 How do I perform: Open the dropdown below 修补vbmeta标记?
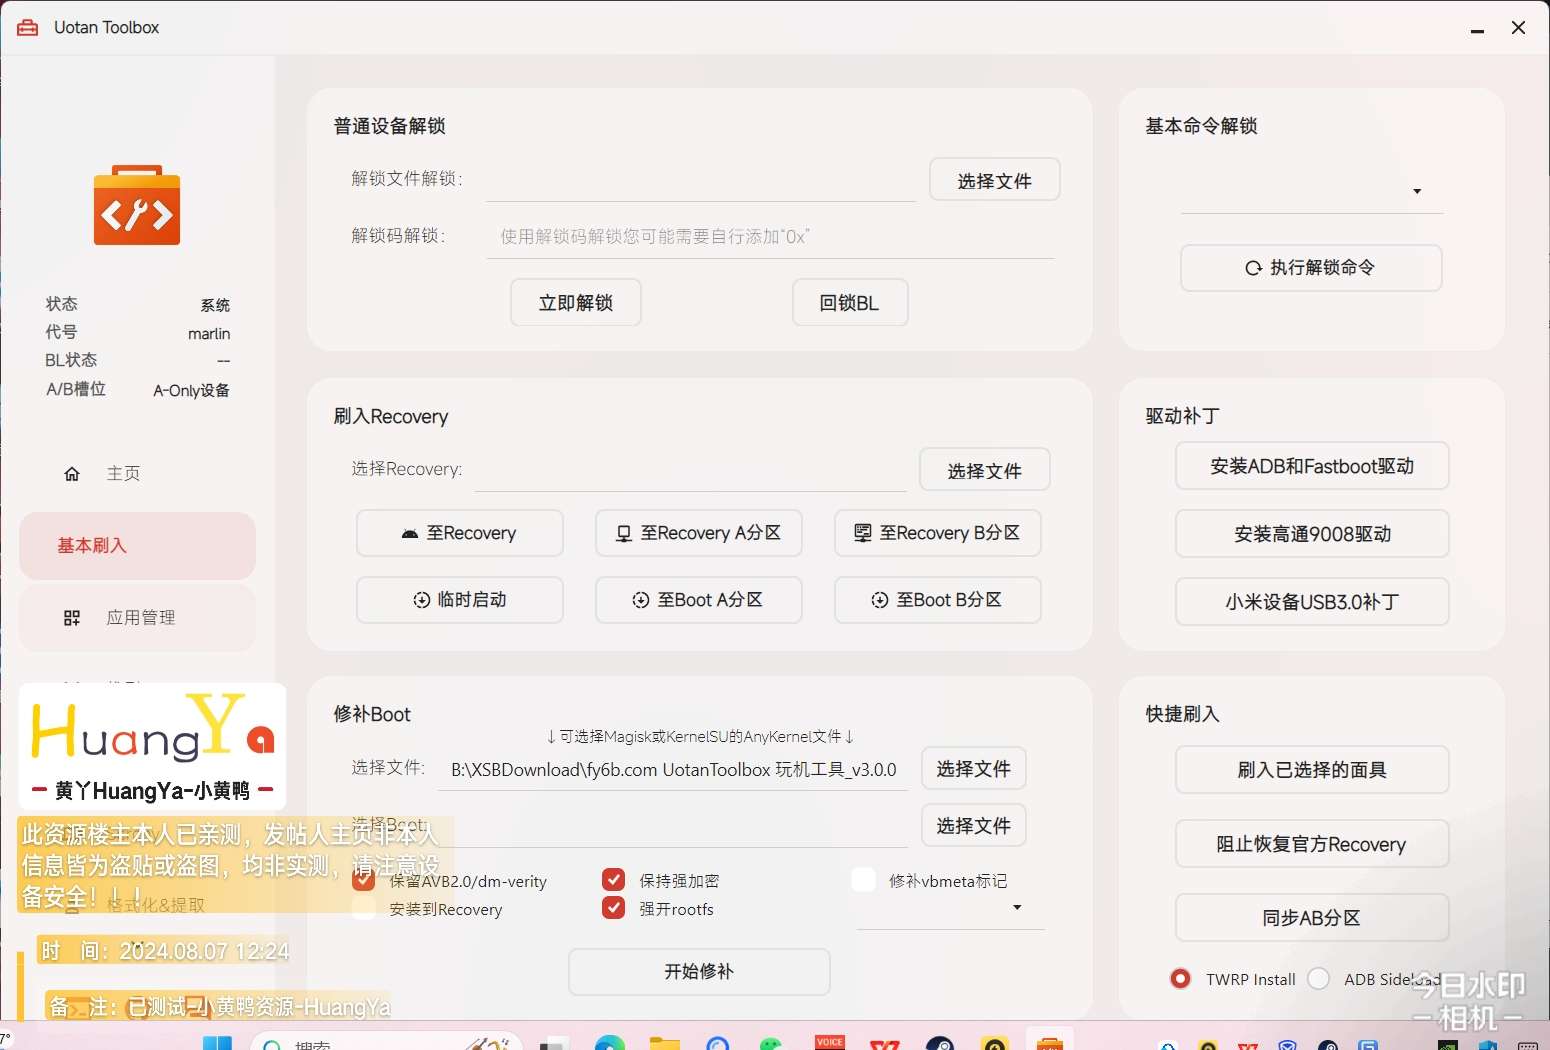[x=1017, y=908]
